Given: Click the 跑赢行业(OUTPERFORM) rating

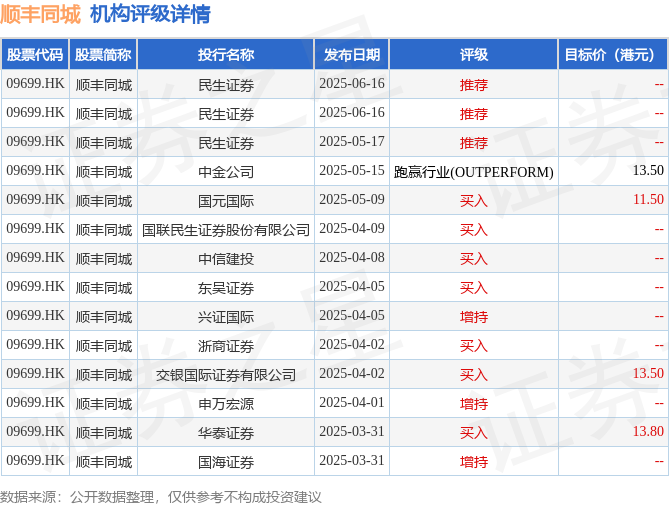Looking at the screenshot, I should click(x=474, y=172).
